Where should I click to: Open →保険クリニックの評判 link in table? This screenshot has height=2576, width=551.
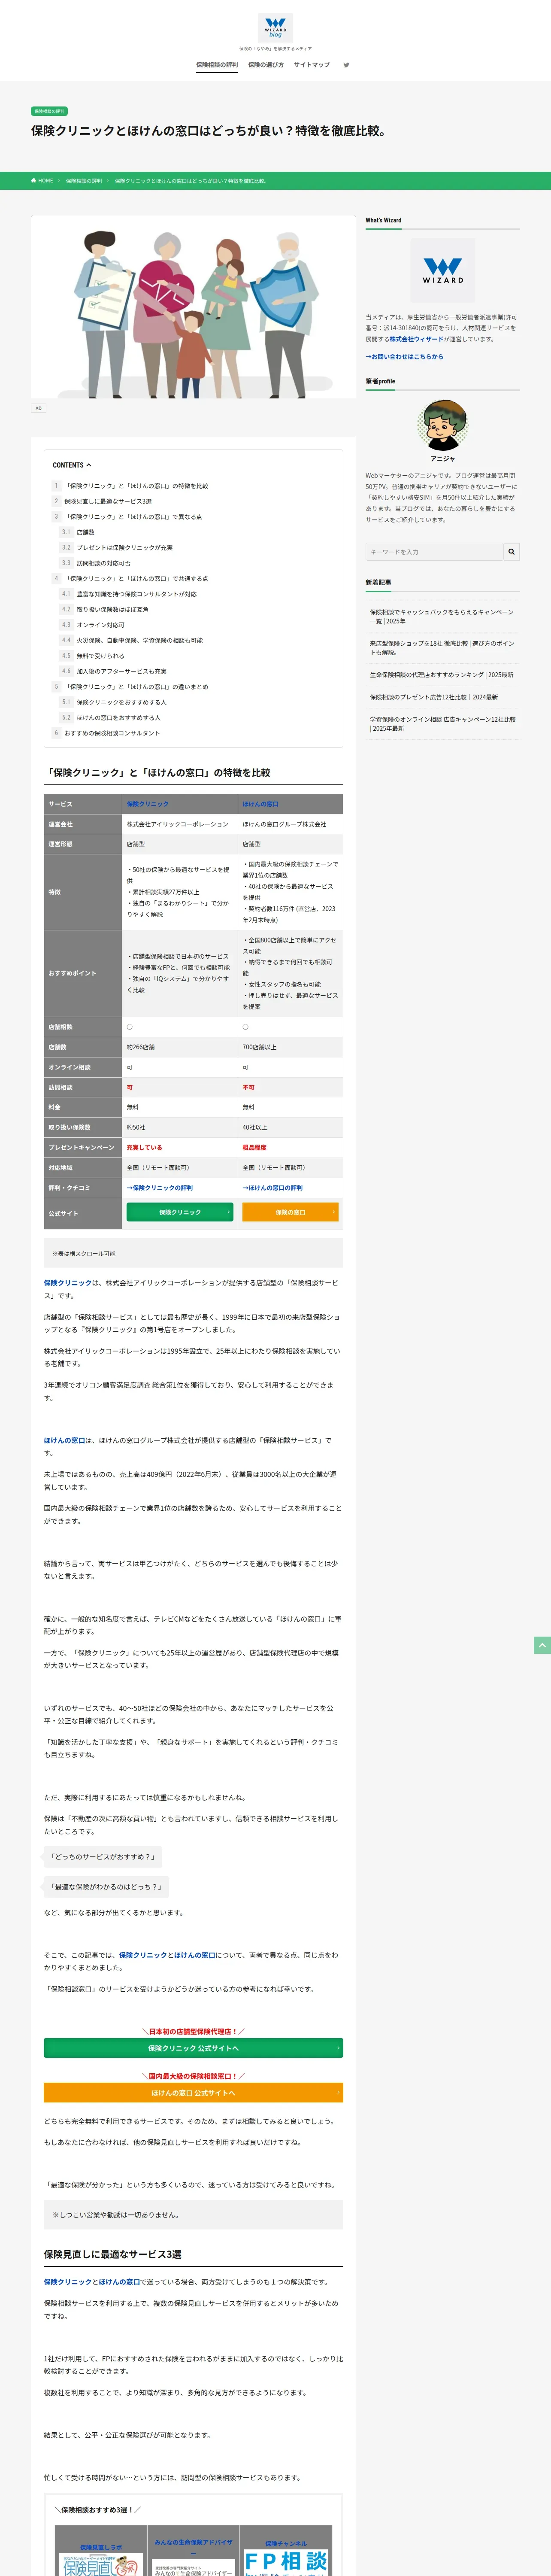pos(160,1188)
